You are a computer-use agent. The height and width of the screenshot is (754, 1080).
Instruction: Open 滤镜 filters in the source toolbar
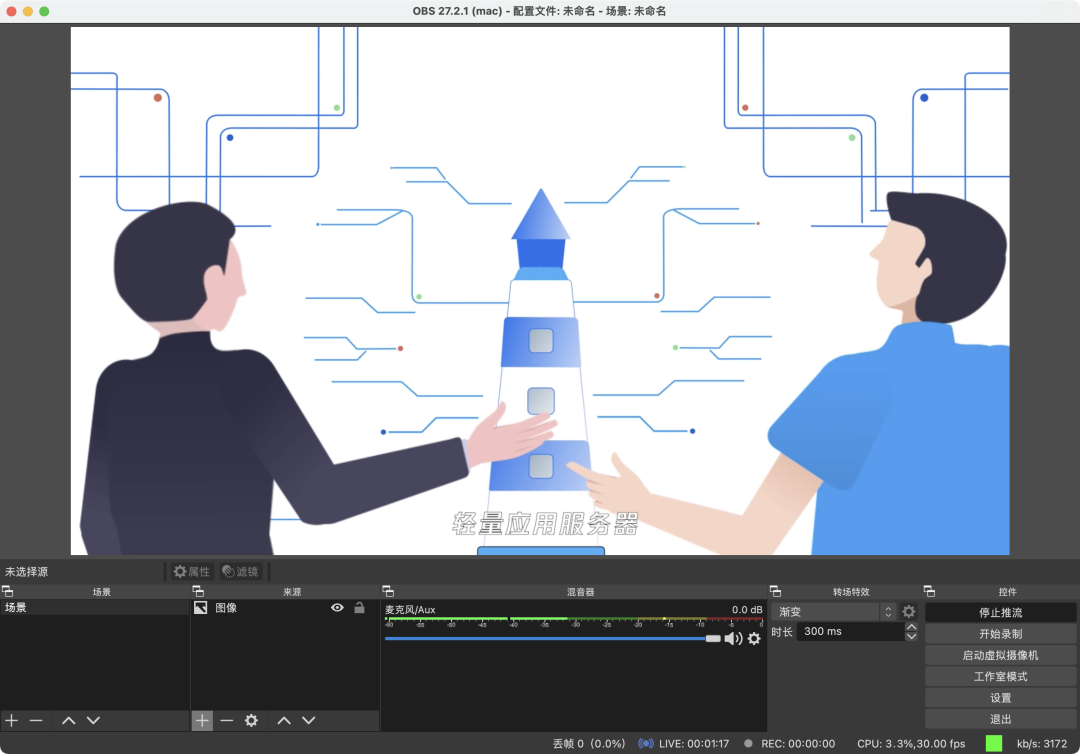(x=240, y=572)
